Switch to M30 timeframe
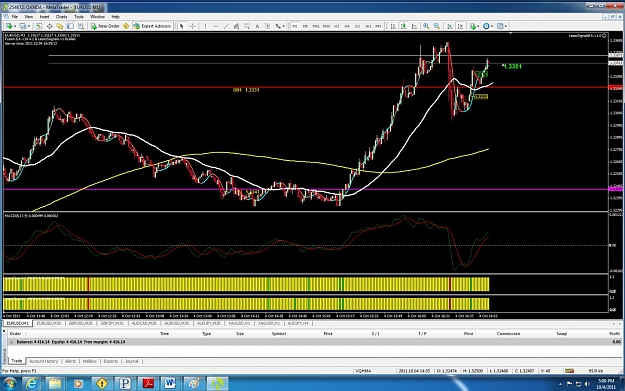 tap(326, 26)
